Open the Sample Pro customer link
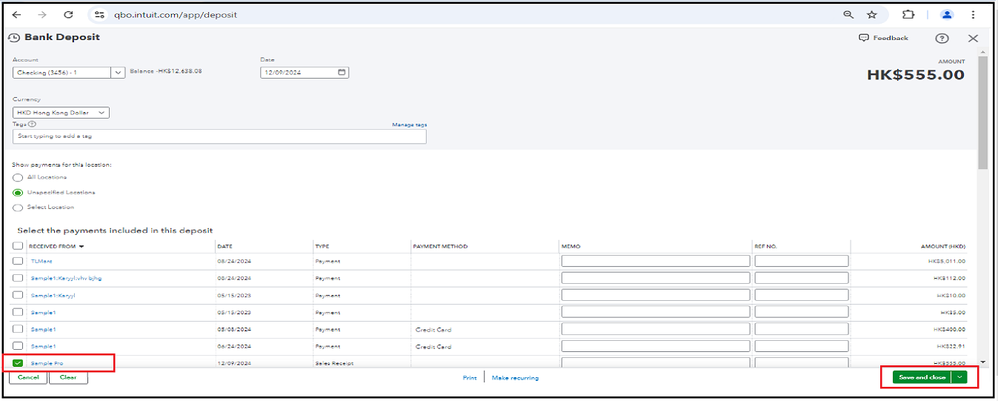 [x=46, y=363]
